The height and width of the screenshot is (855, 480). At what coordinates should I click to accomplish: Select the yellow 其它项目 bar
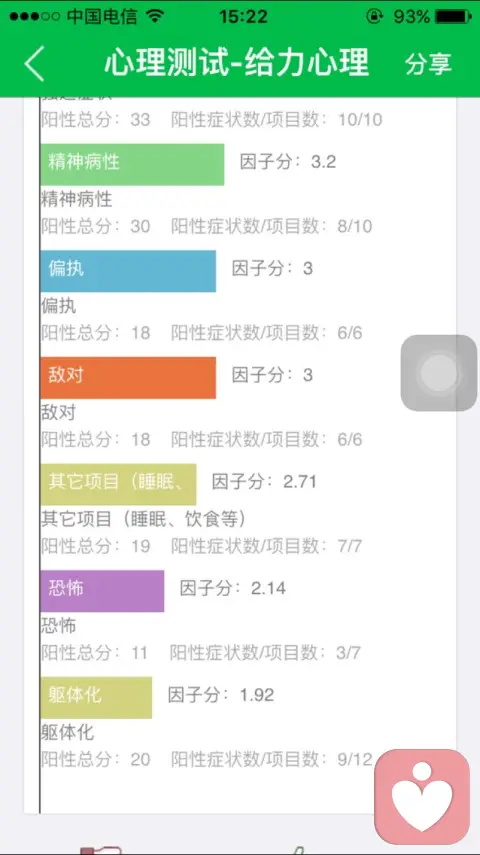tap(118, 485)
